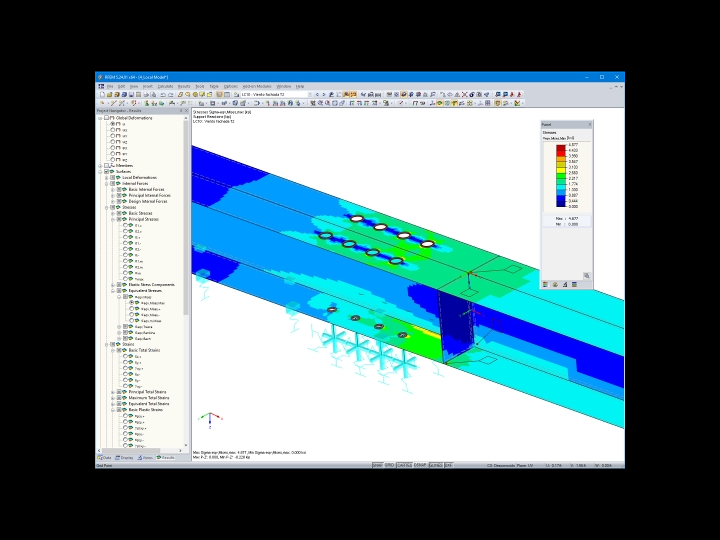Toggle the Local Deformations checkbox
Image resolution: width=720 pixels, height=540 pixels.
[x=112, y=178]
